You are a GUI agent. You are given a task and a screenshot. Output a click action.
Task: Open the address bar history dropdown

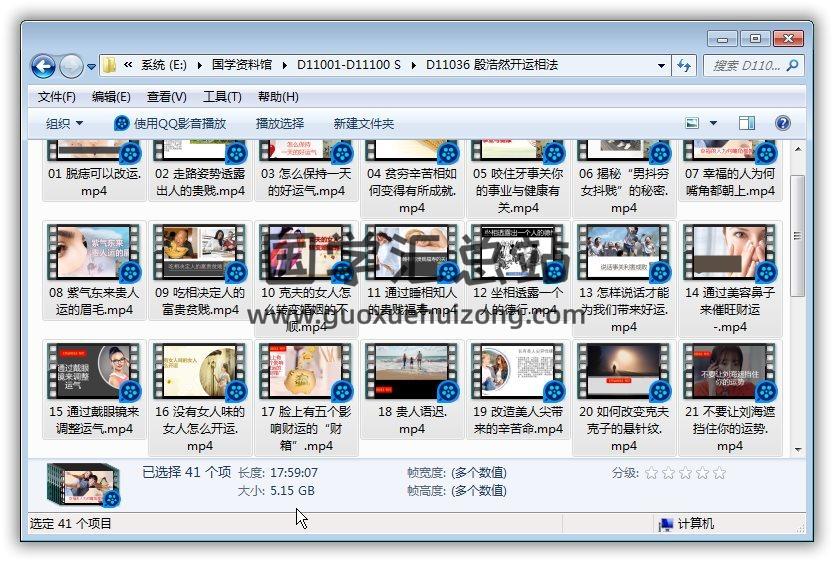662,66
